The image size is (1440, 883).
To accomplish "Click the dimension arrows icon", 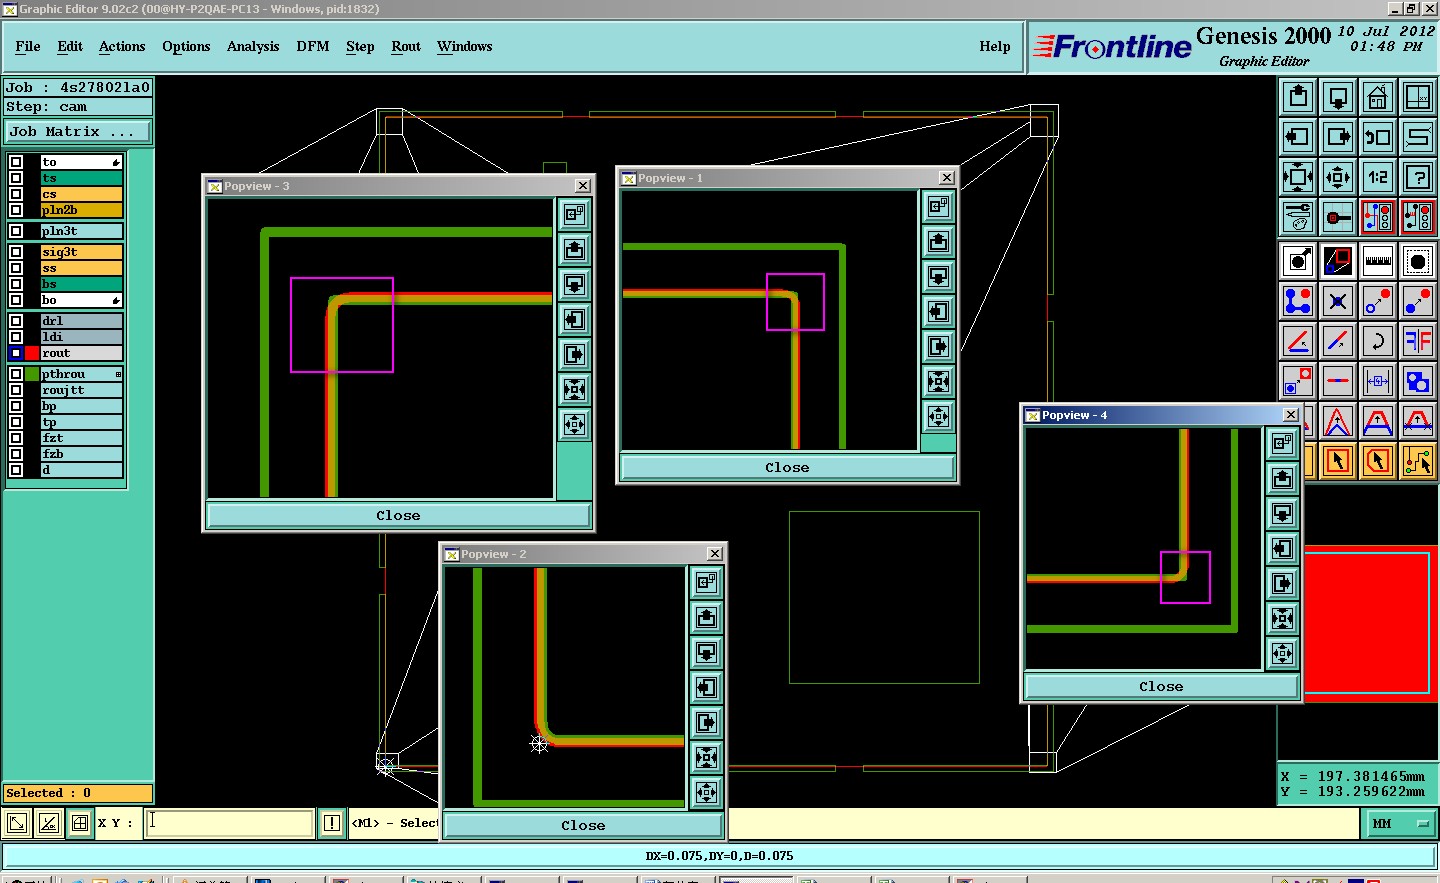I will coord(1378,381).
